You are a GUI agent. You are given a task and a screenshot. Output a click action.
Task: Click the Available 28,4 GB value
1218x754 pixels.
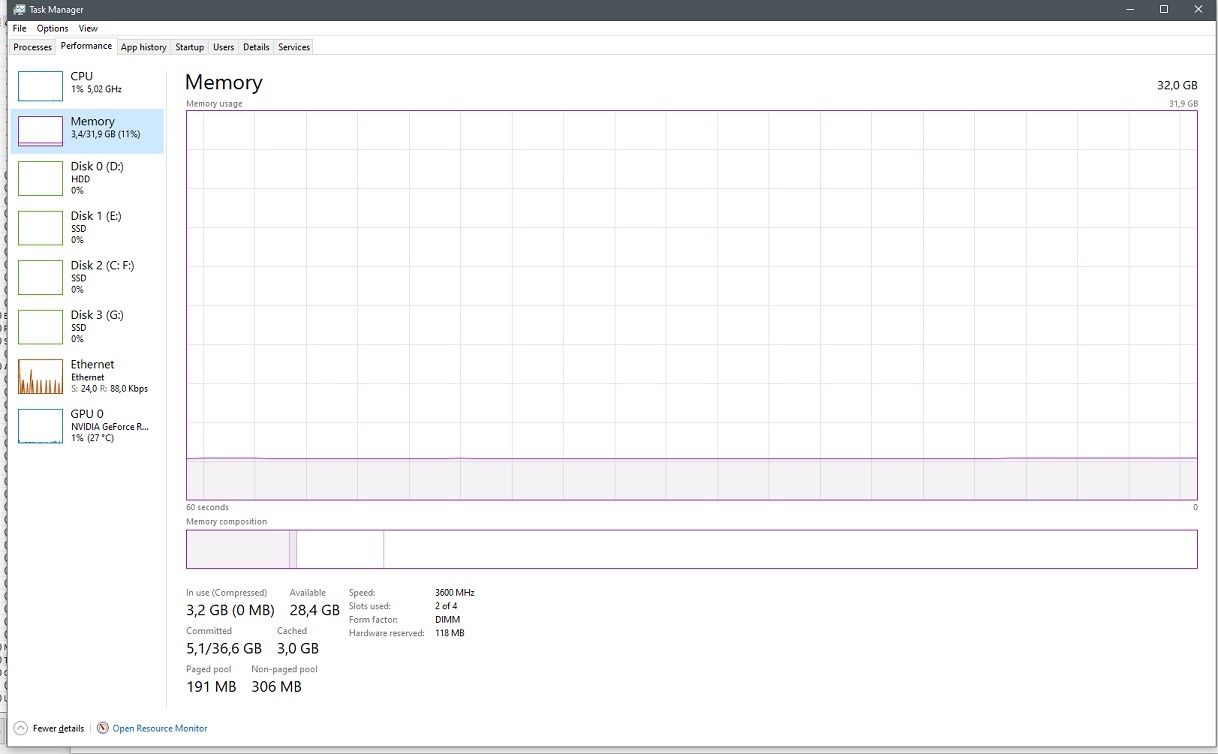pos(315,610)
